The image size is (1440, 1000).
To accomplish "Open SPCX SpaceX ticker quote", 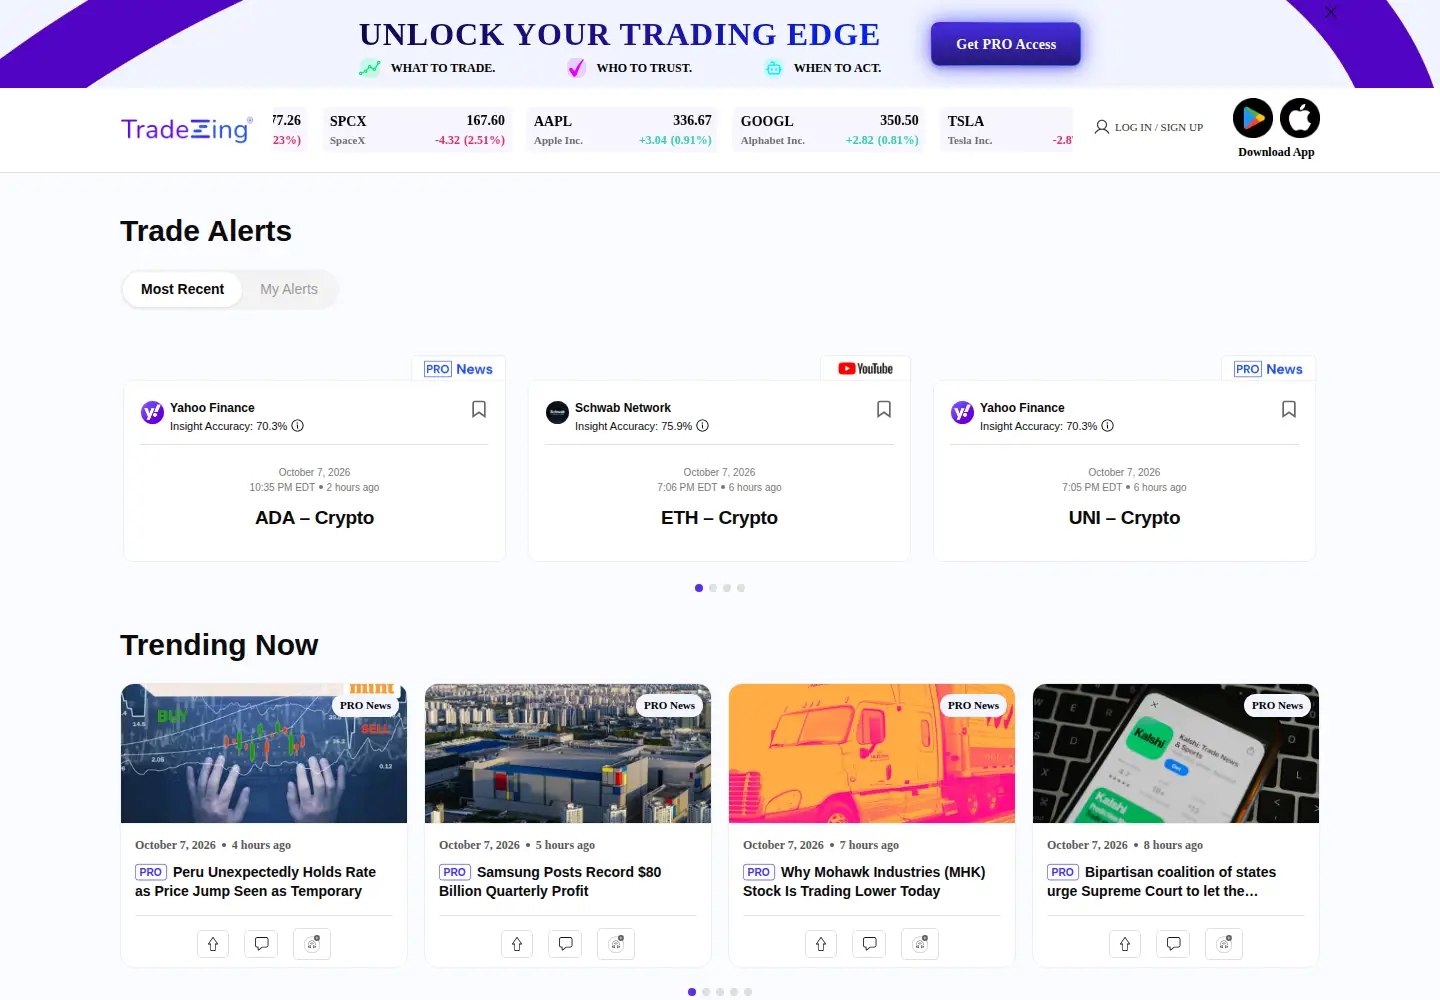I will [417, 130].
